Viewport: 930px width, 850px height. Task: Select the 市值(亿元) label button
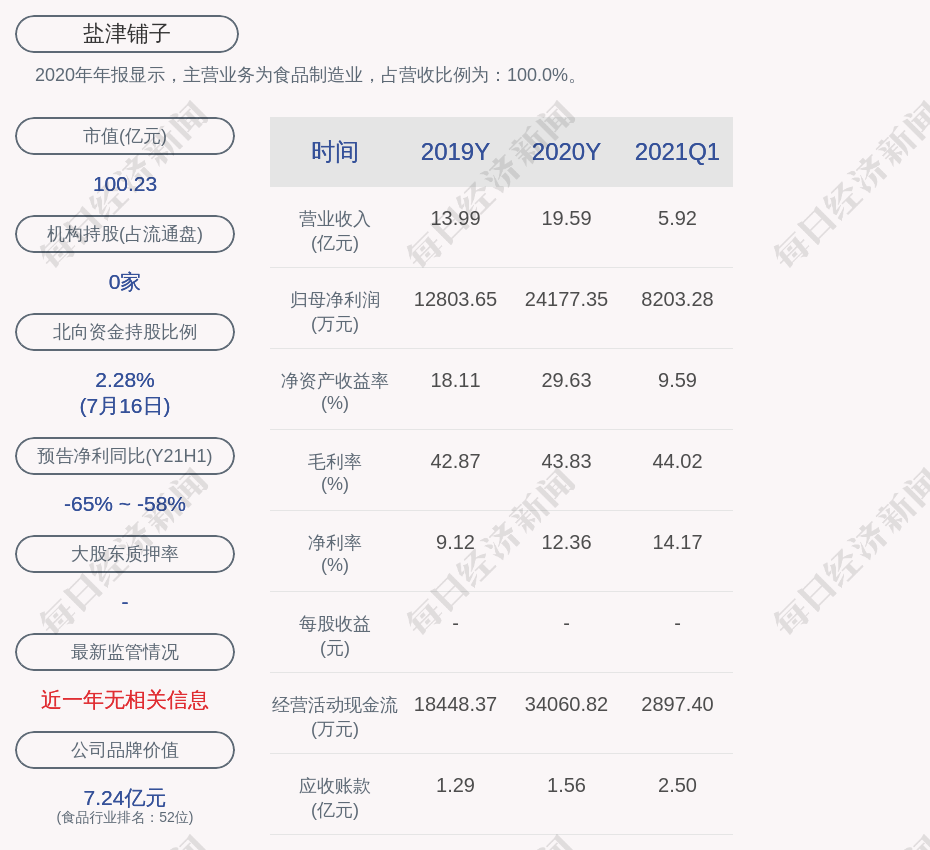click(125, 136)
